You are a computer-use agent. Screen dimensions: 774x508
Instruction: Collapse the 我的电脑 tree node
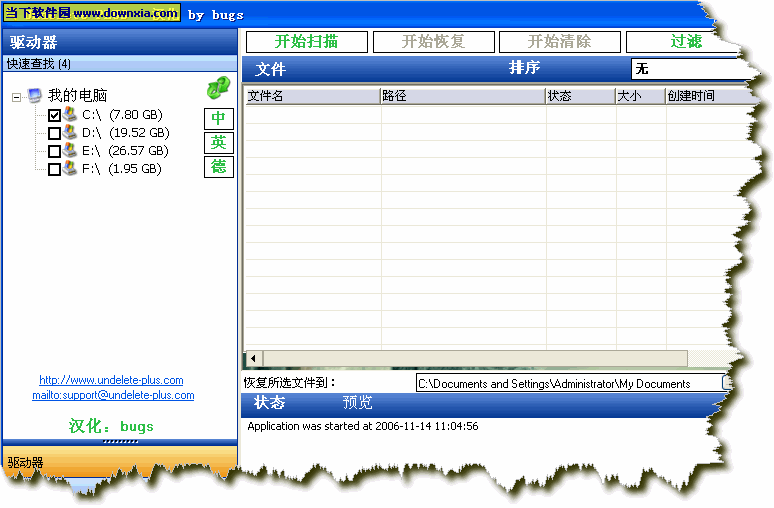[17, 97]
